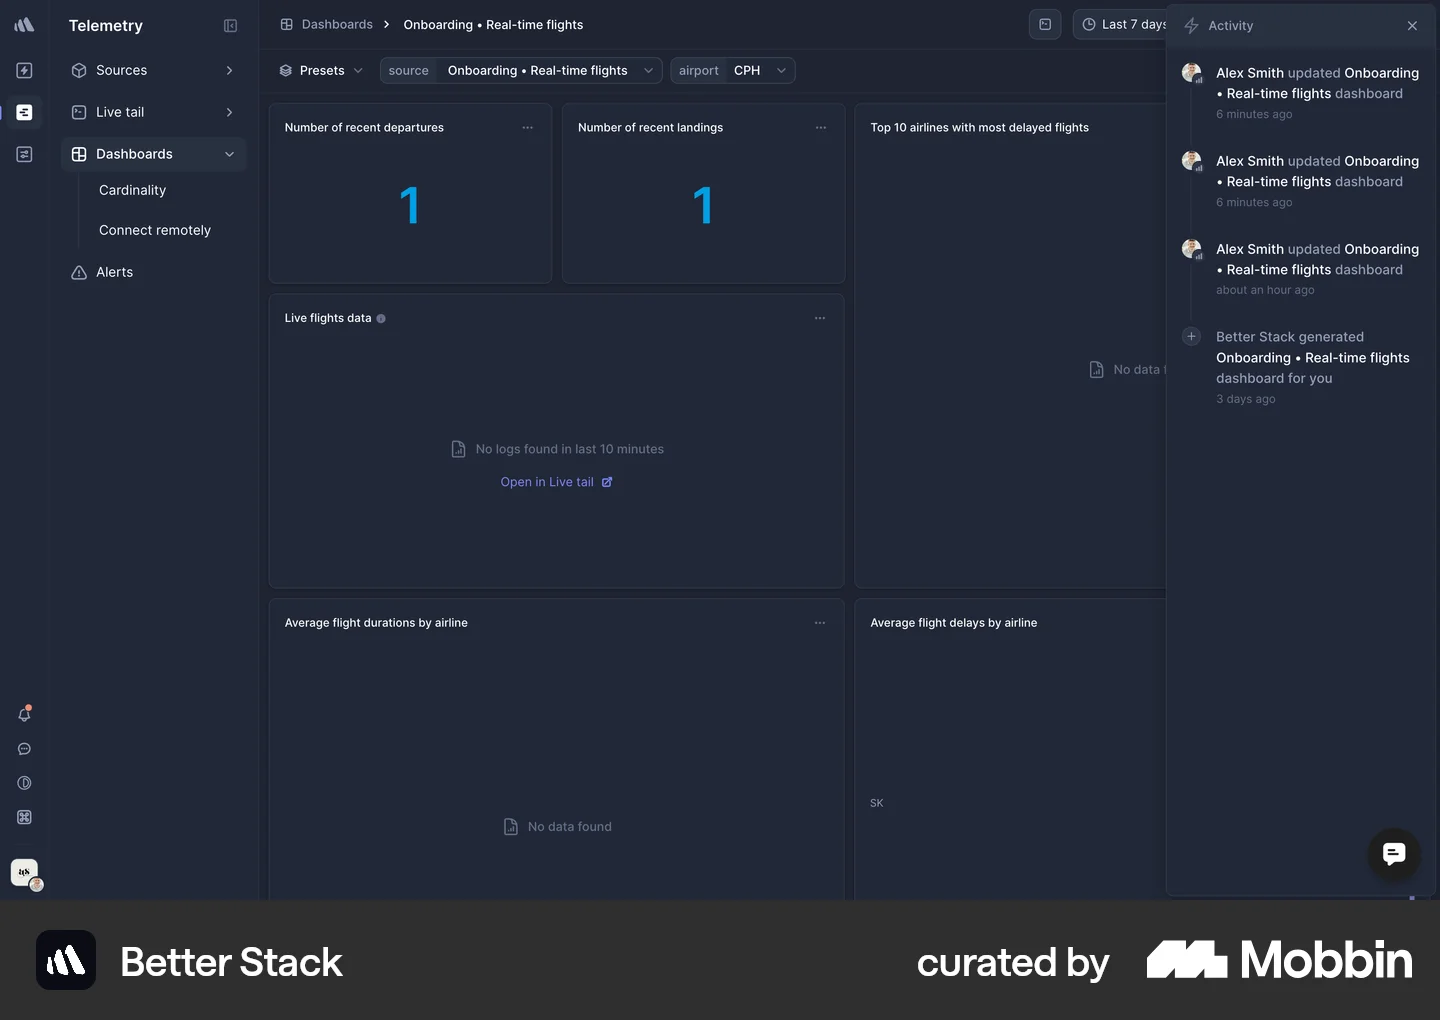This screenshot has width=1440, height=1020.
Task: Collapse the Dashboards section
Action: click(x=154, y=154)
